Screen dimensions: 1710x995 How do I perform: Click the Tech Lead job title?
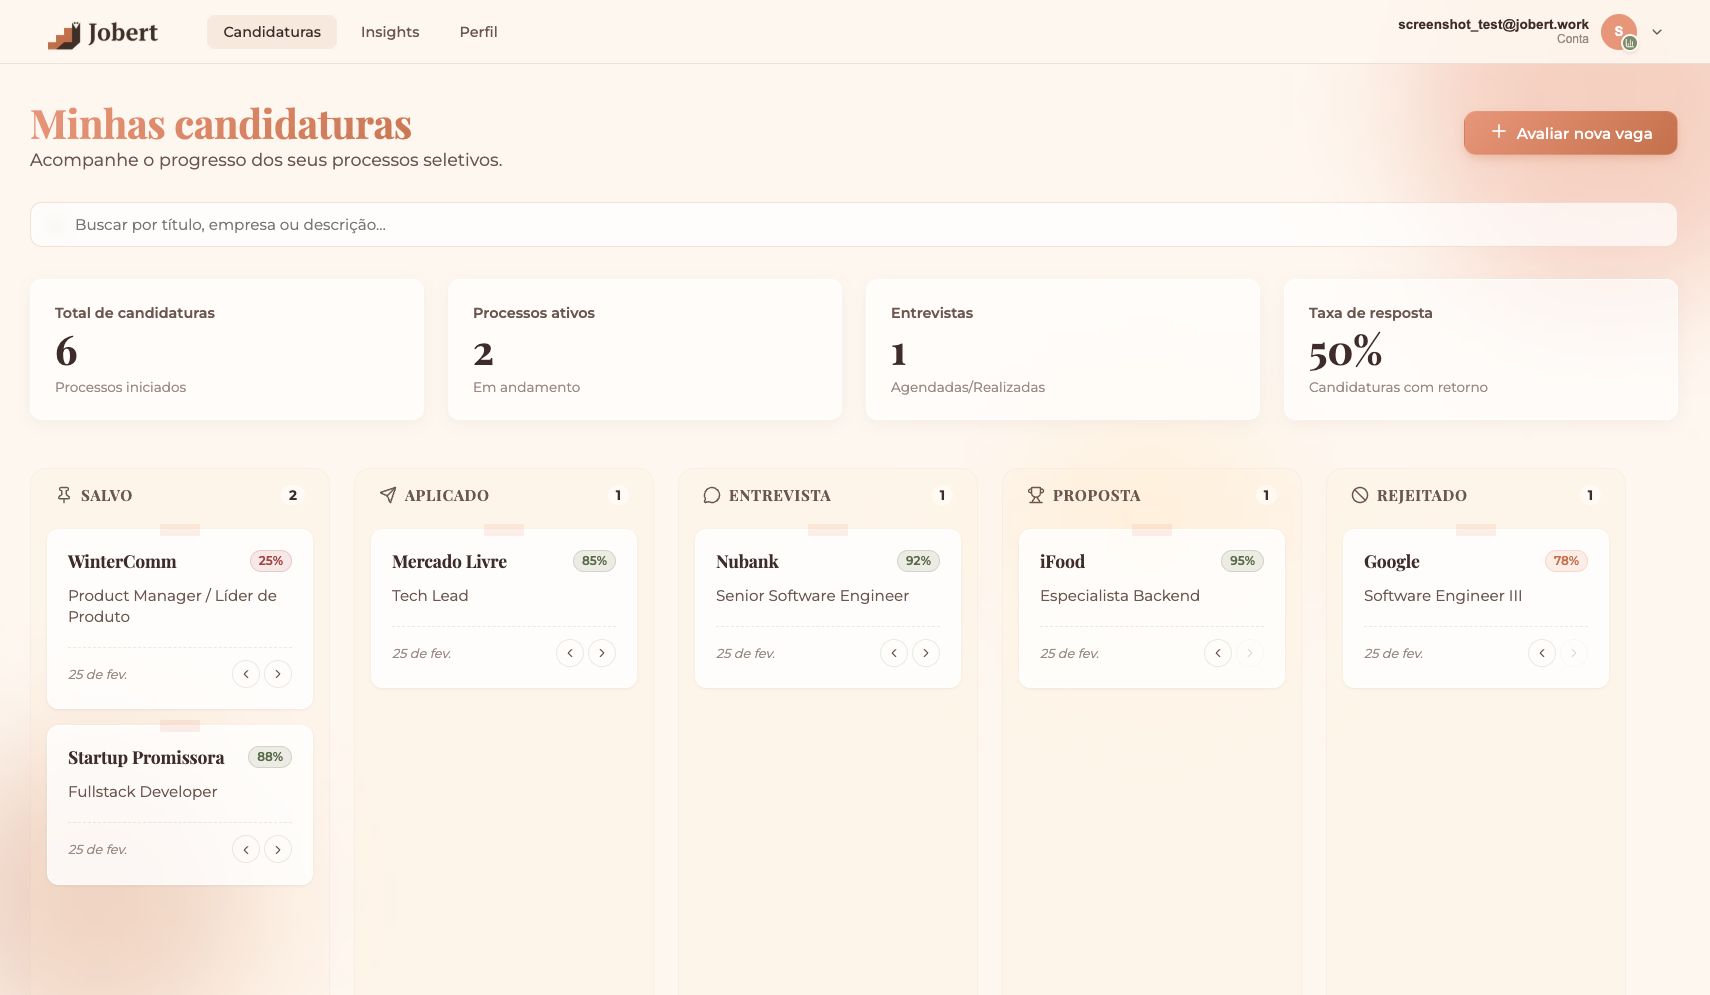(430, 596)
